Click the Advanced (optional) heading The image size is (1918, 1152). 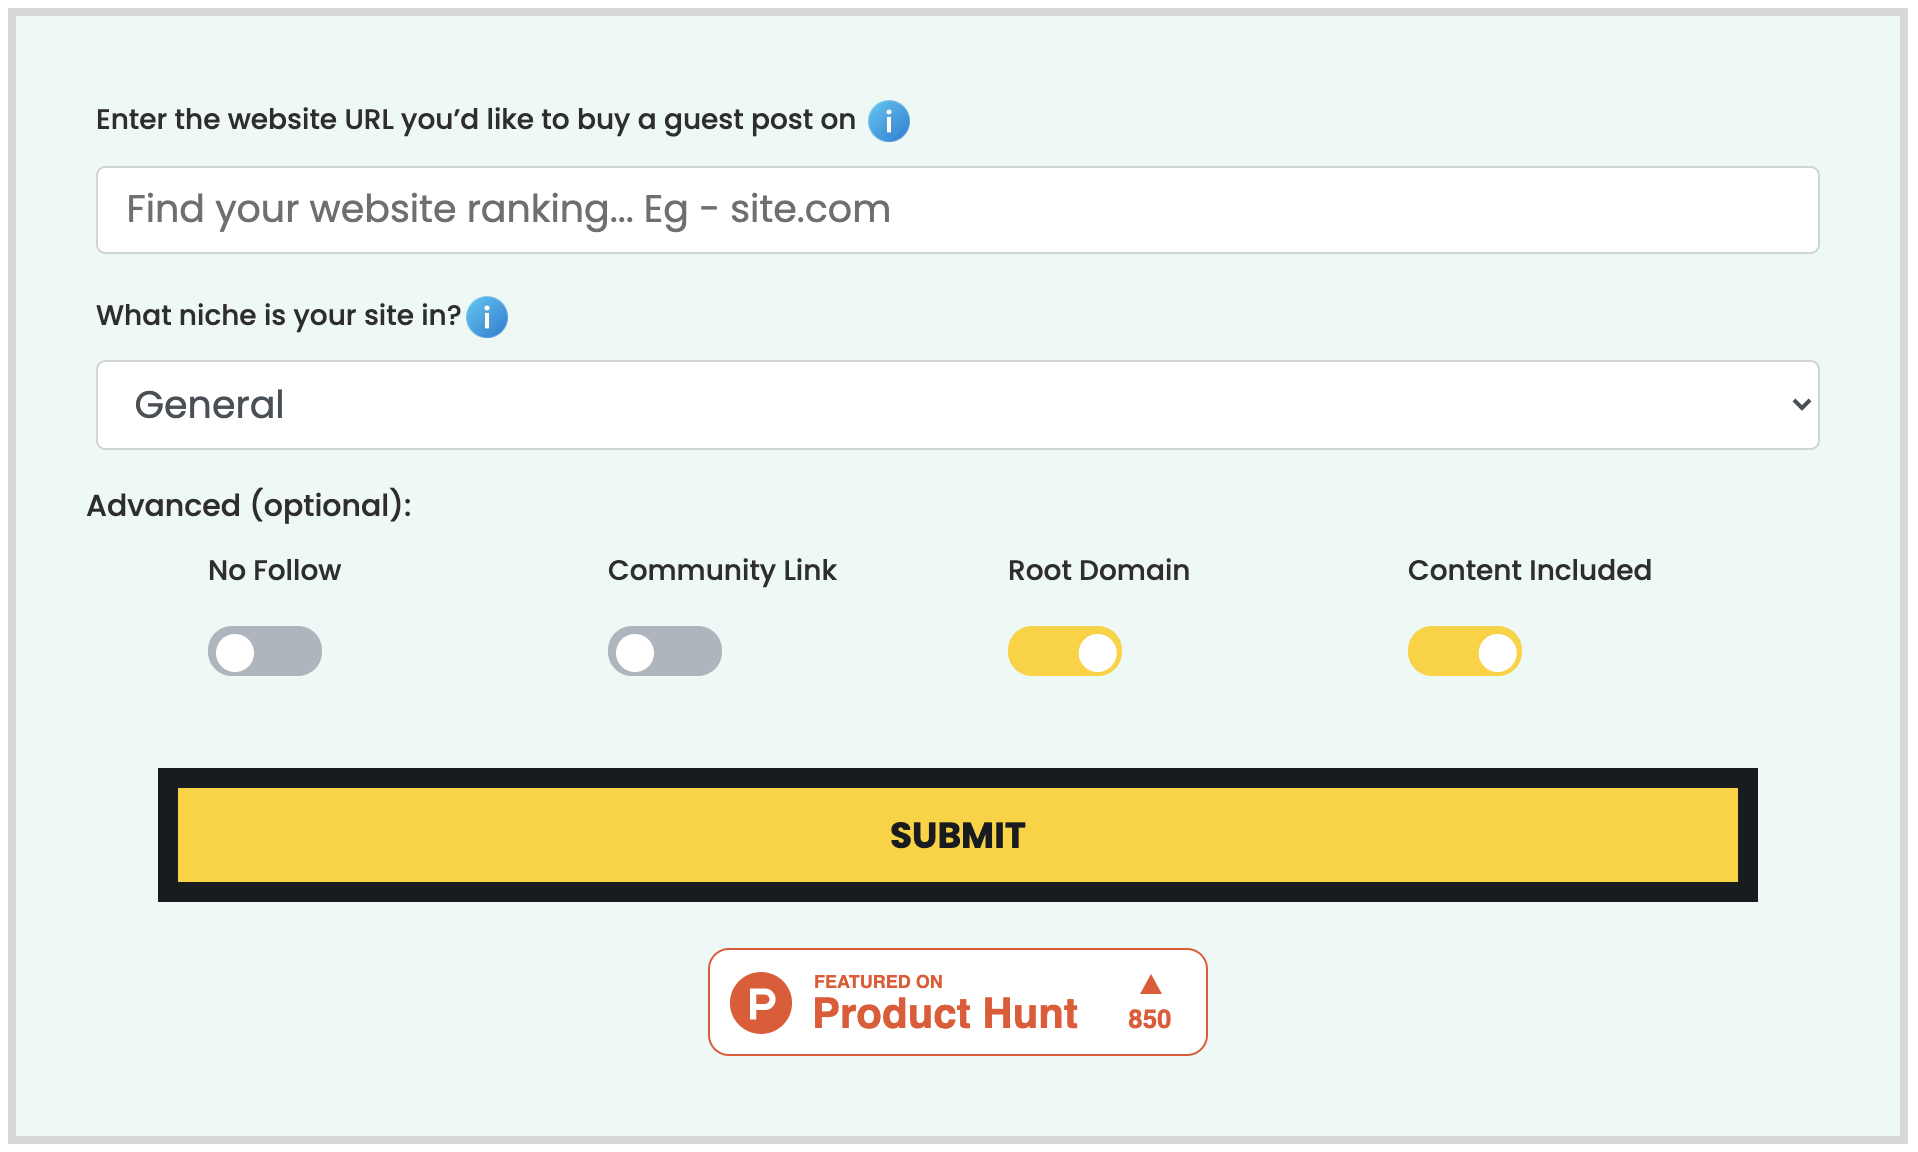coord(249,506)
